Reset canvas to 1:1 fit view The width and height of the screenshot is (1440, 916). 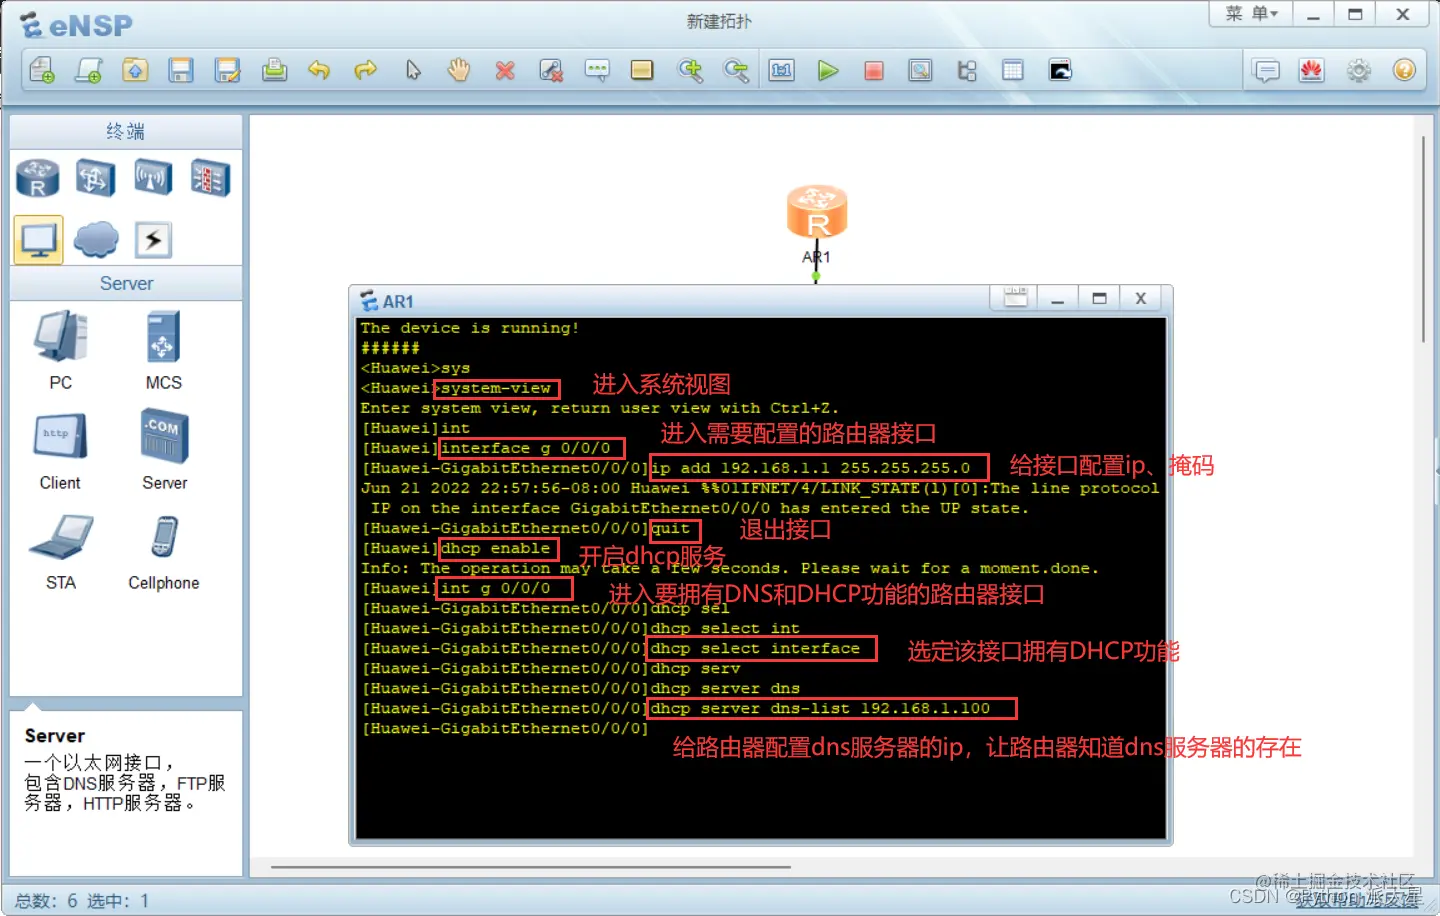pos(782,70)
